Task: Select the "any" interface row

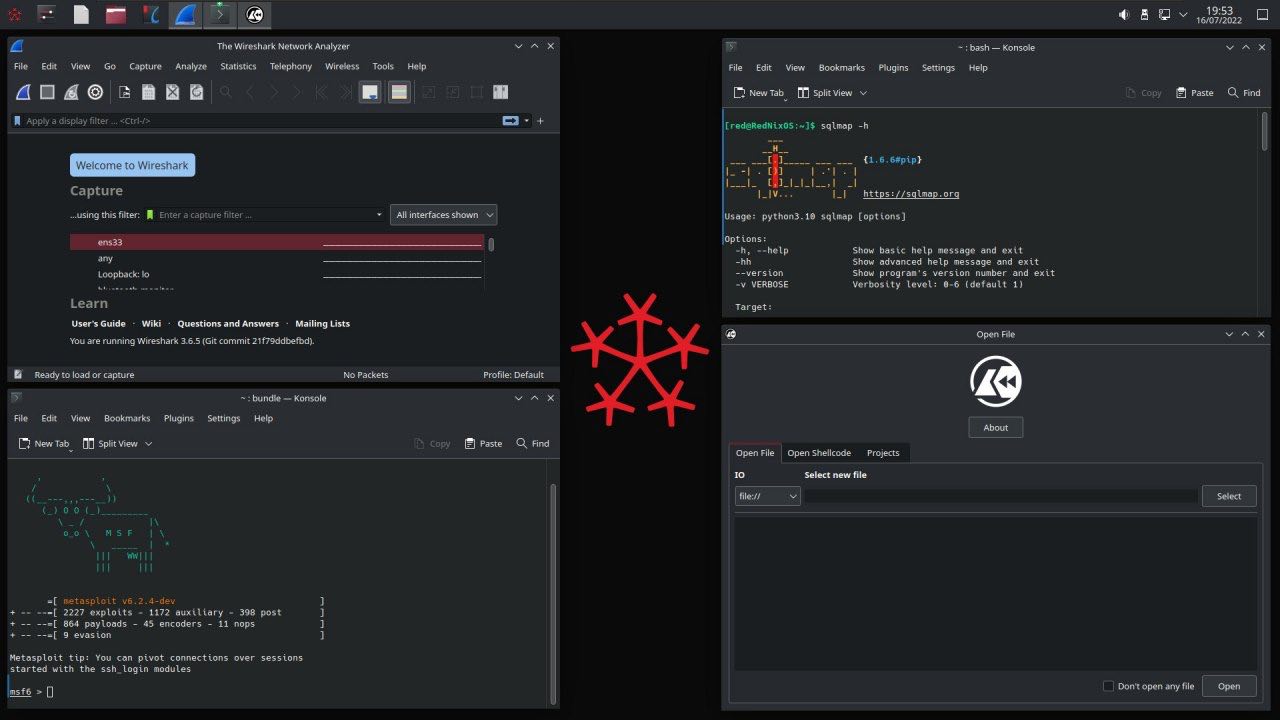Action: point(277,258)
